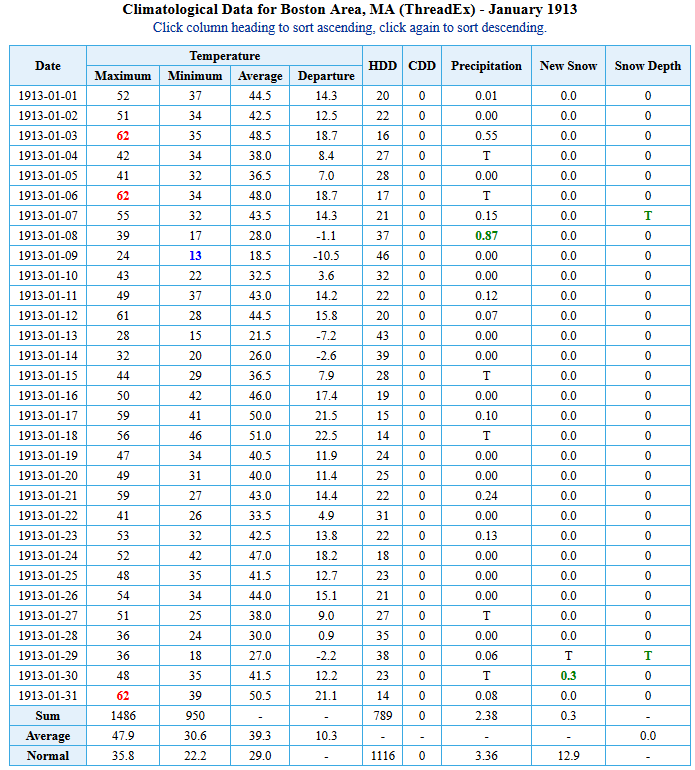Sort by HDD column heading
Image resolution: width=695 pixels, height=770 pixels.
[x=383, y=66]
